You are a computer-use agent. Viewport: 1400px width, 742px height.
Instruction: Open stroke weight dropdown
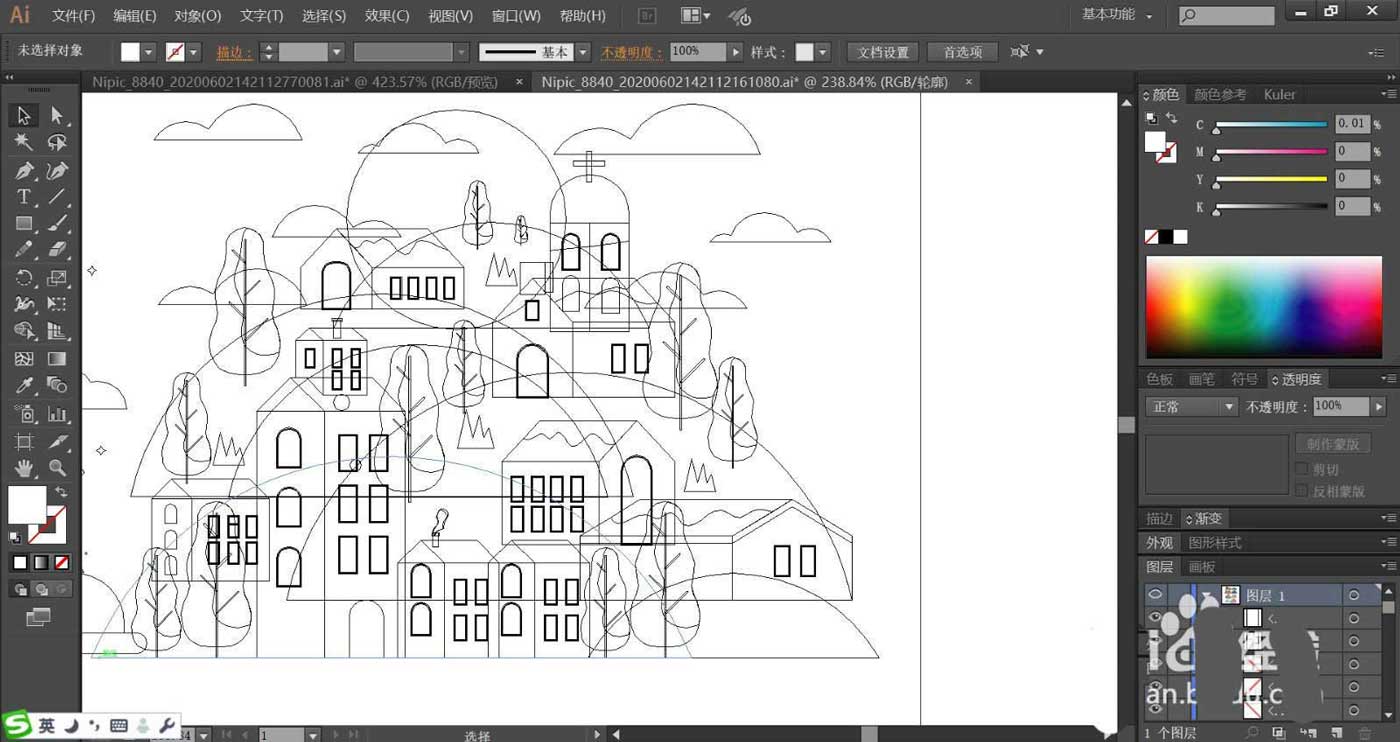[337, 52]
